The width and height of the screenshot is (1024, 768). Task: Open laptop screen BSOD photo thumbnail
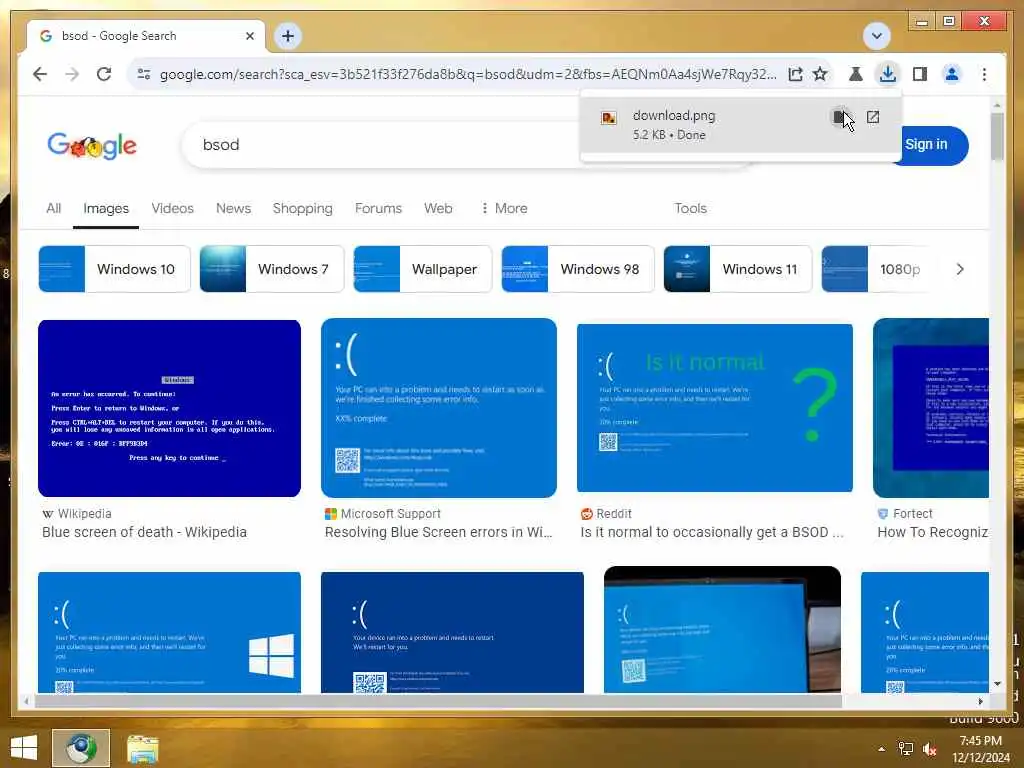coord(722,630)
